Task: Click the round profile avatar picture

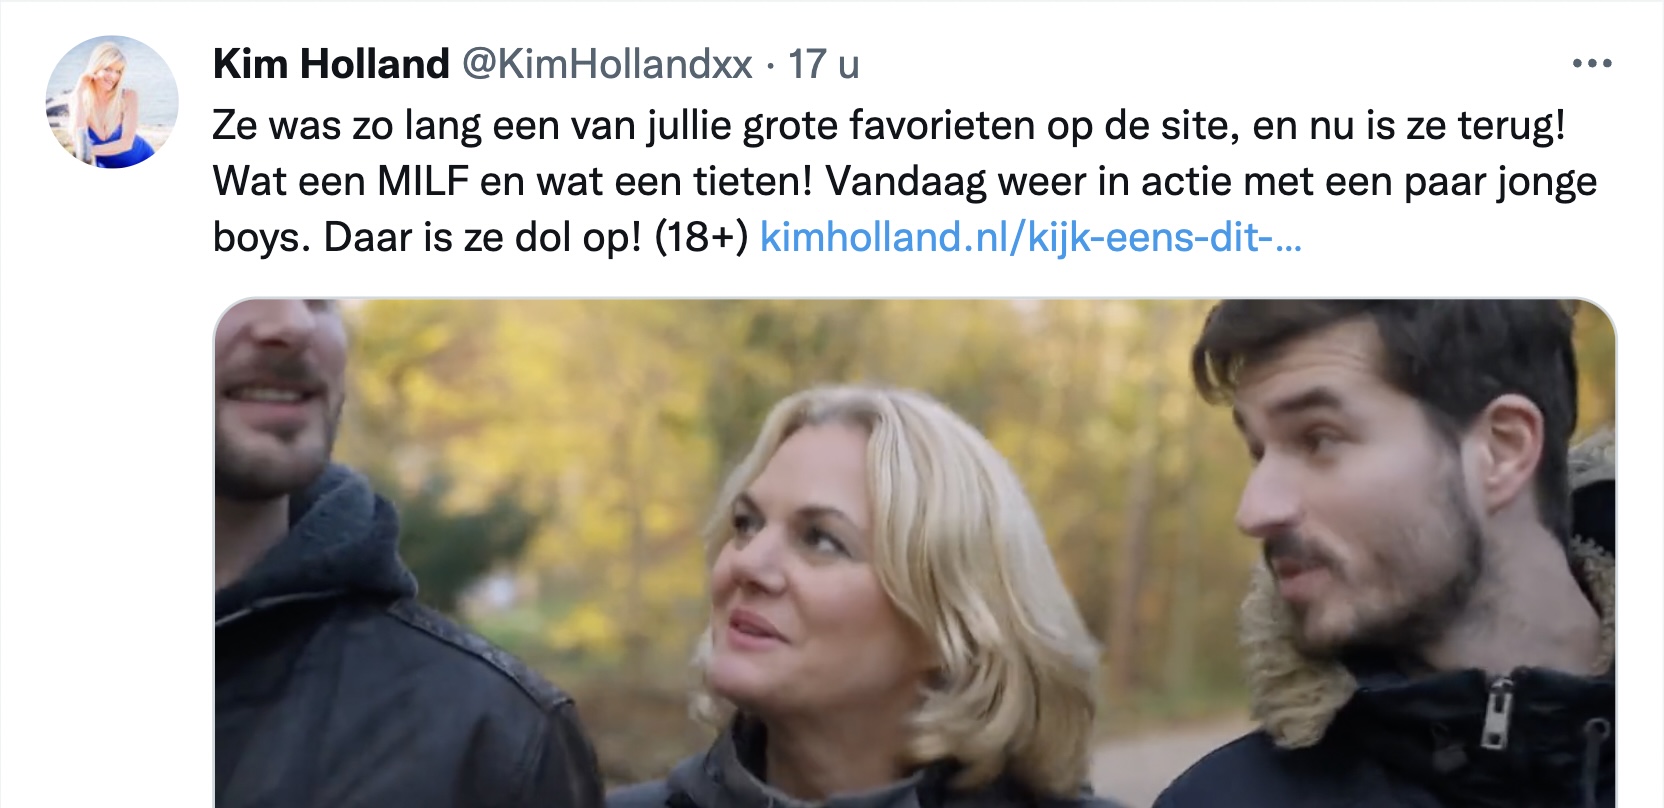Action: 112,102
